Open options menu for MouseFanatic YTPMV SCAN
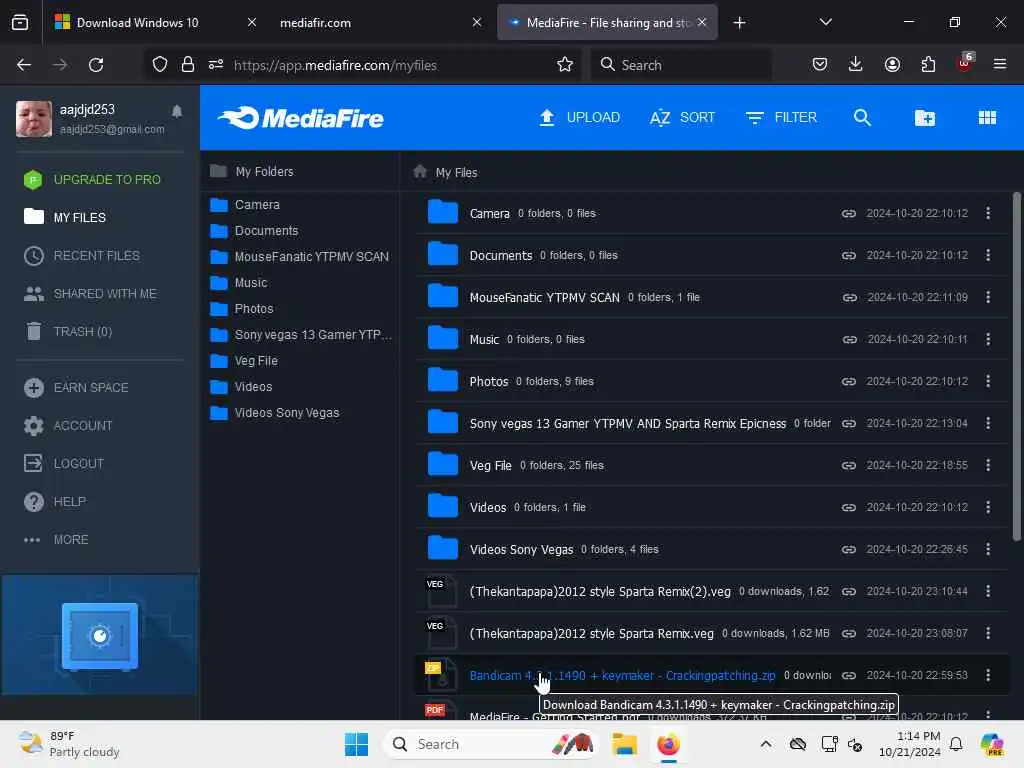Image resolution: width=1024 pixels, height=768 pixels. click(x=987, y=297)
